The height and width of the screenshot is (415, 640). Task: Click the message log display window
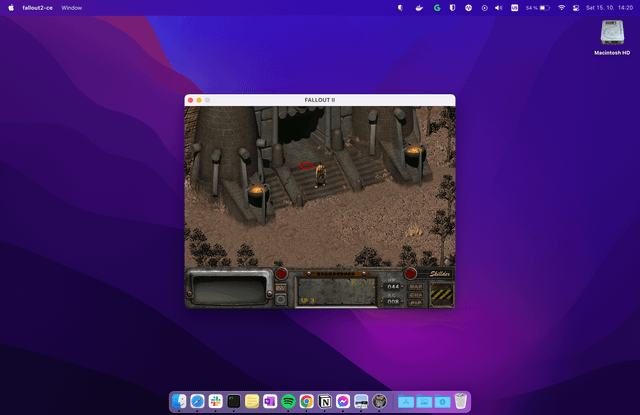[230, 289]
